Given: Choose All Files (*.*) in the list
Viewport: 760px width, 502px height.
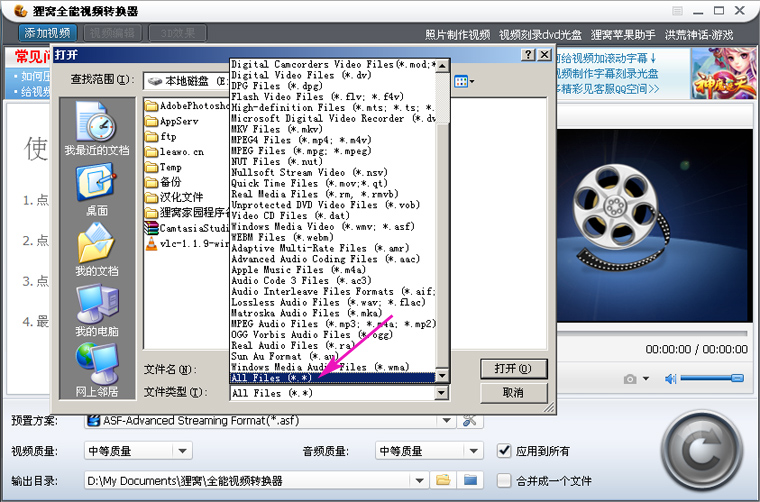Looking at the screenshot, I should pyautogui.click(x=332, y=377).
